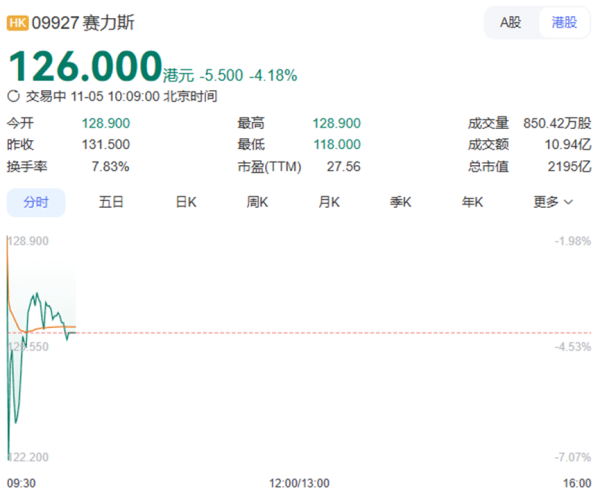Click the 港元 currency label
Viewport: 600px width, 495px height.
(x=179, y=76)
